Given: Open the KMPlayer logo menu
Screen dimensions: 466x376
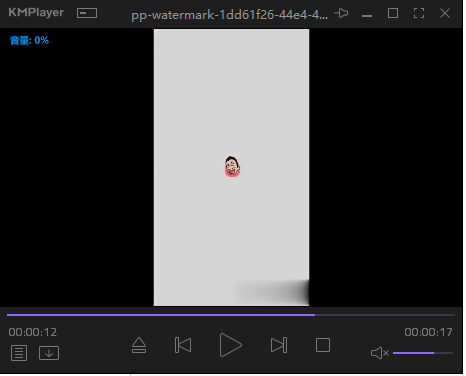Looking at the screenshot, I should (x=36, y=12).
